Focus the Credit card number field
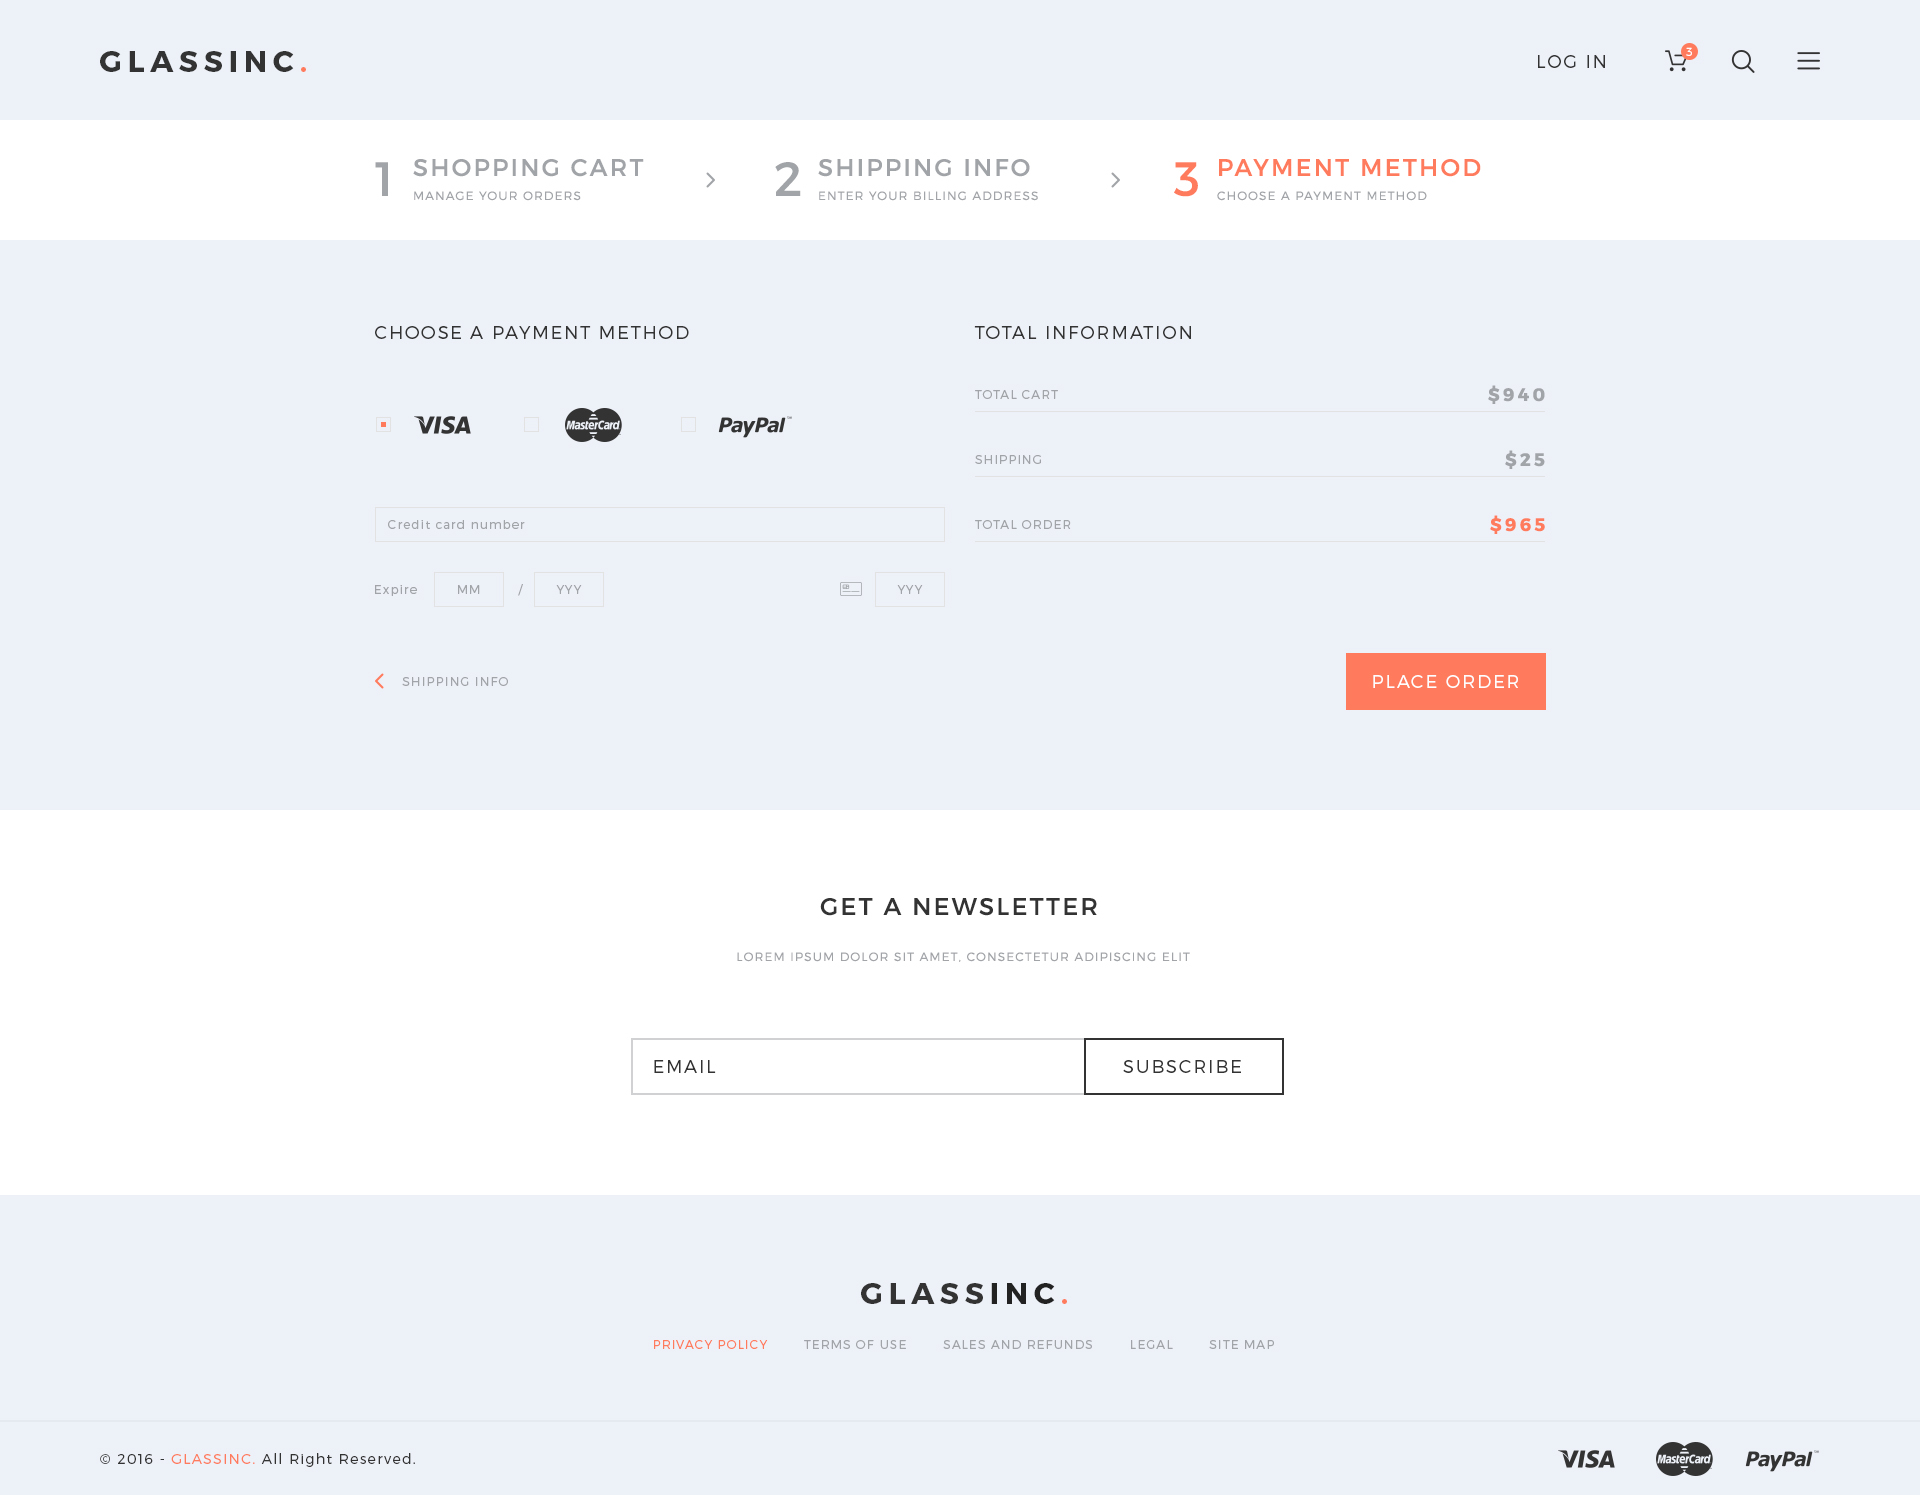This screenshot has width=1920, height=1495. coord(659,524)
